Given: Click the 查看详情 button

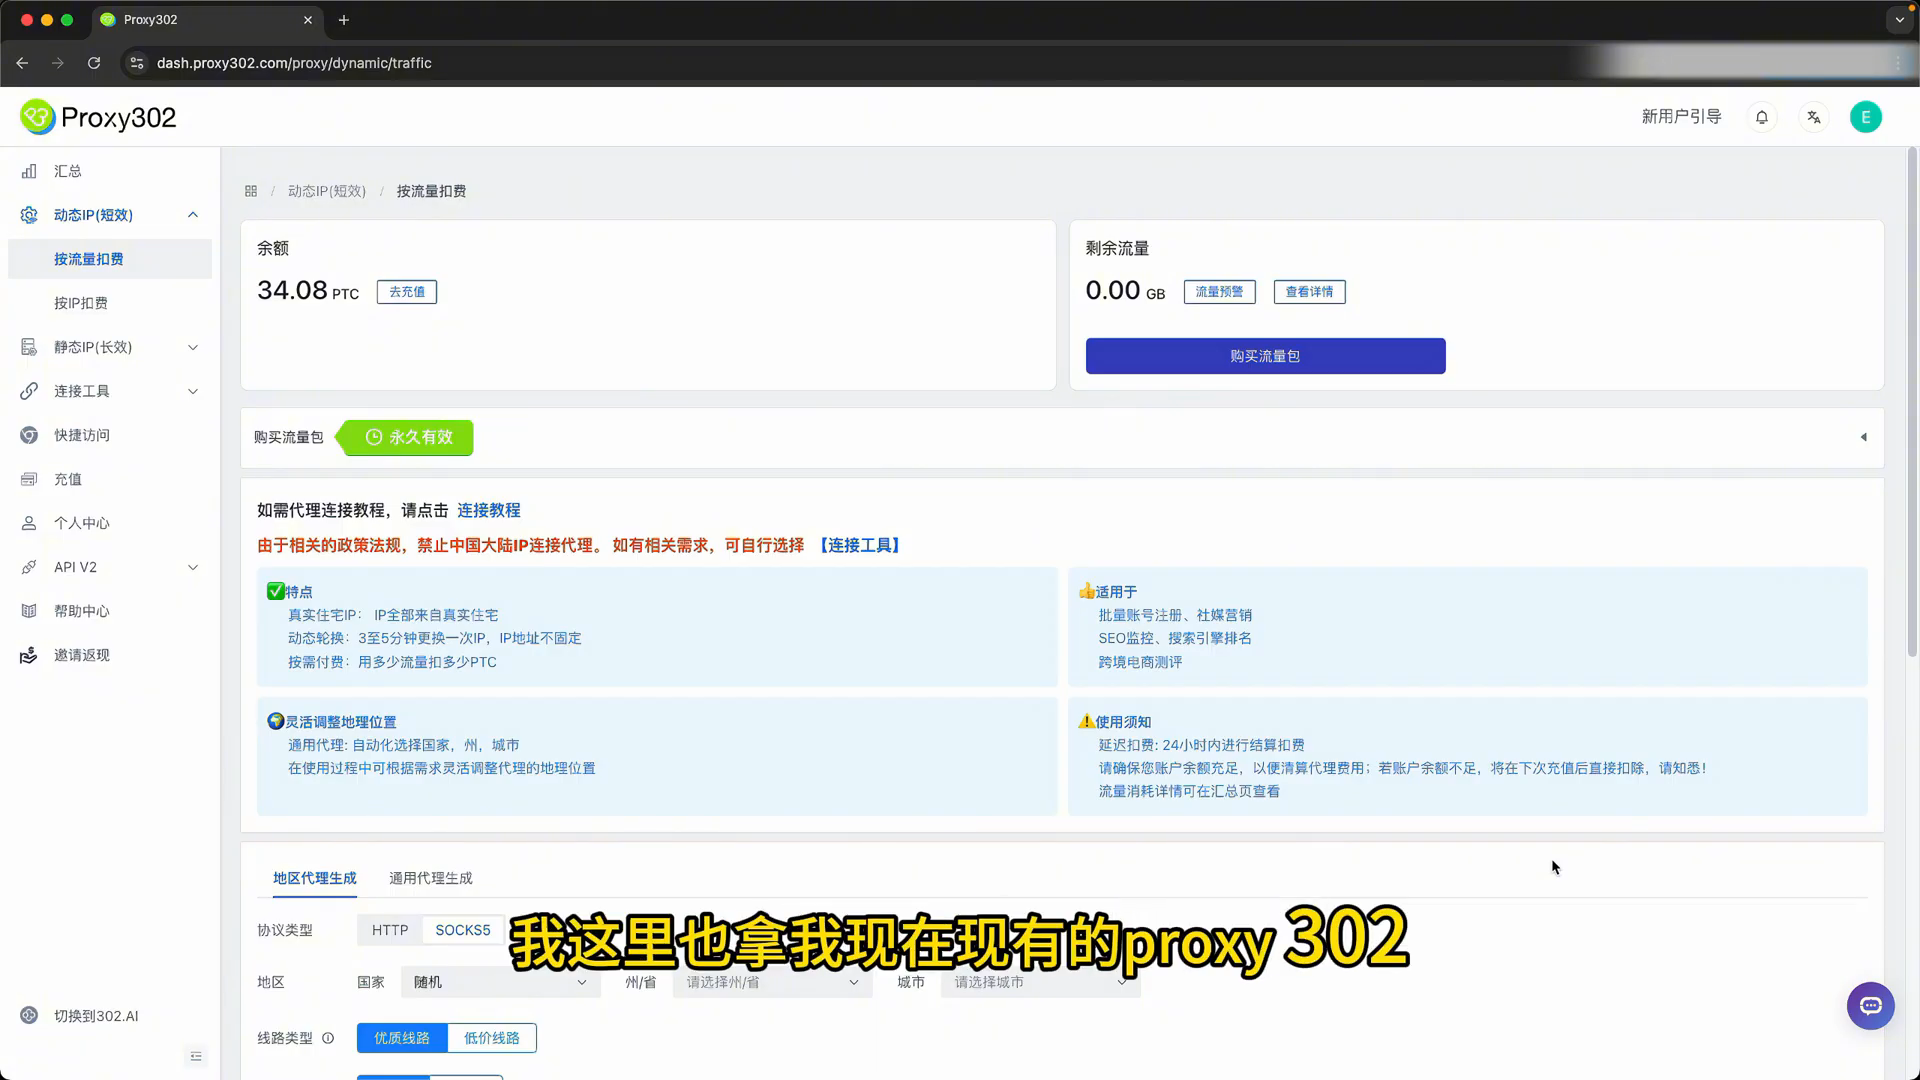Looking at the screenshot, I should click(x=1309, y=292).
